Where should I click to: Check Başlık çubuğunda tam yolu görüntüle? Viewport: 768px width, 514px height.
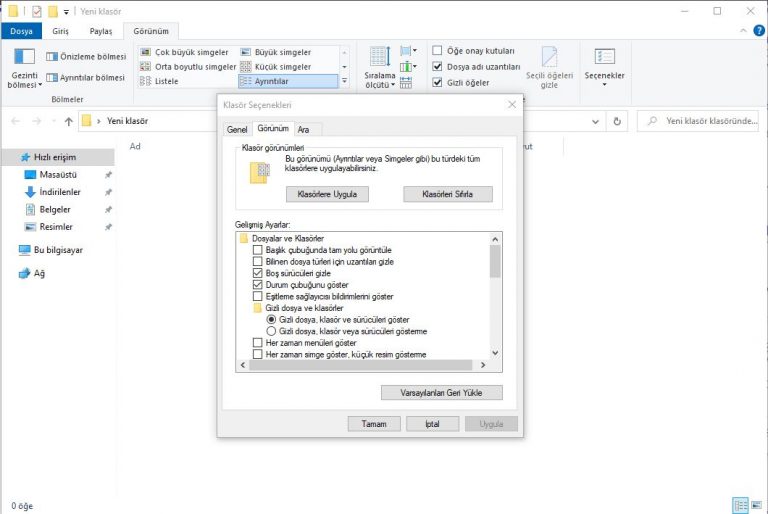pos(258,250)
